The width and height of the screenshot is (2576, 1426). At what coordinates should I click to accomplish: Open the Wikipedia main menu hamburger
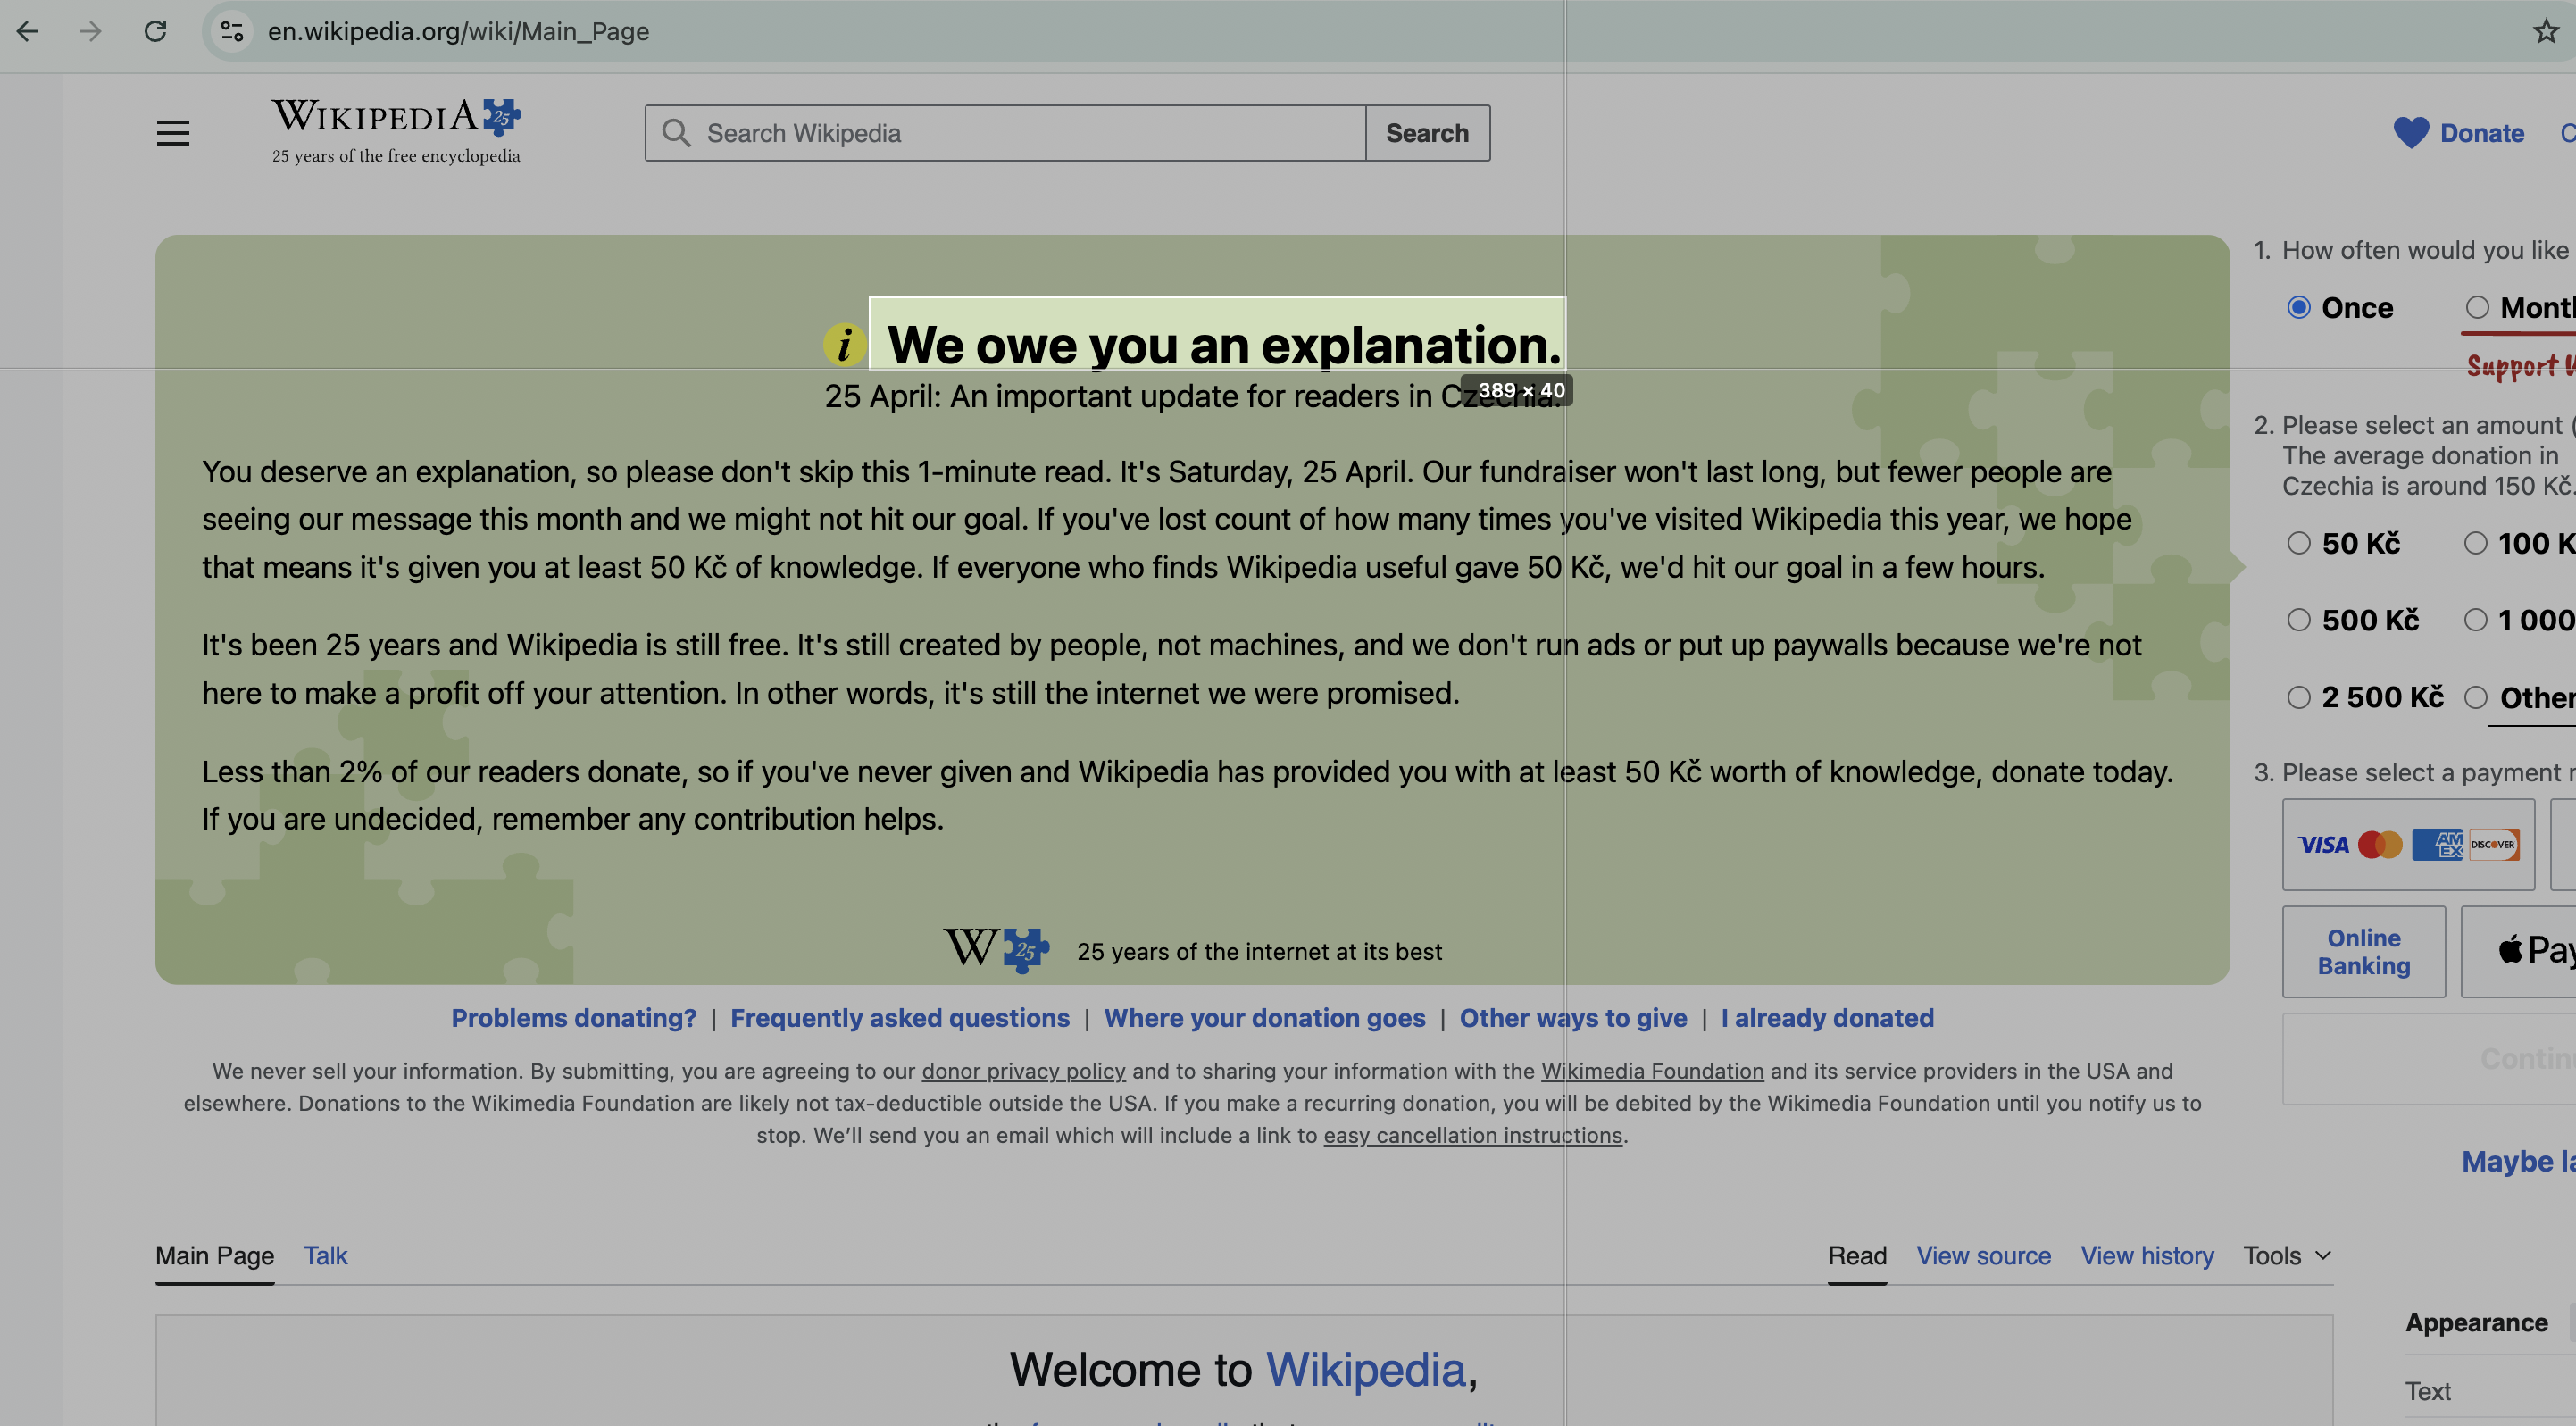tap(173, 133)
